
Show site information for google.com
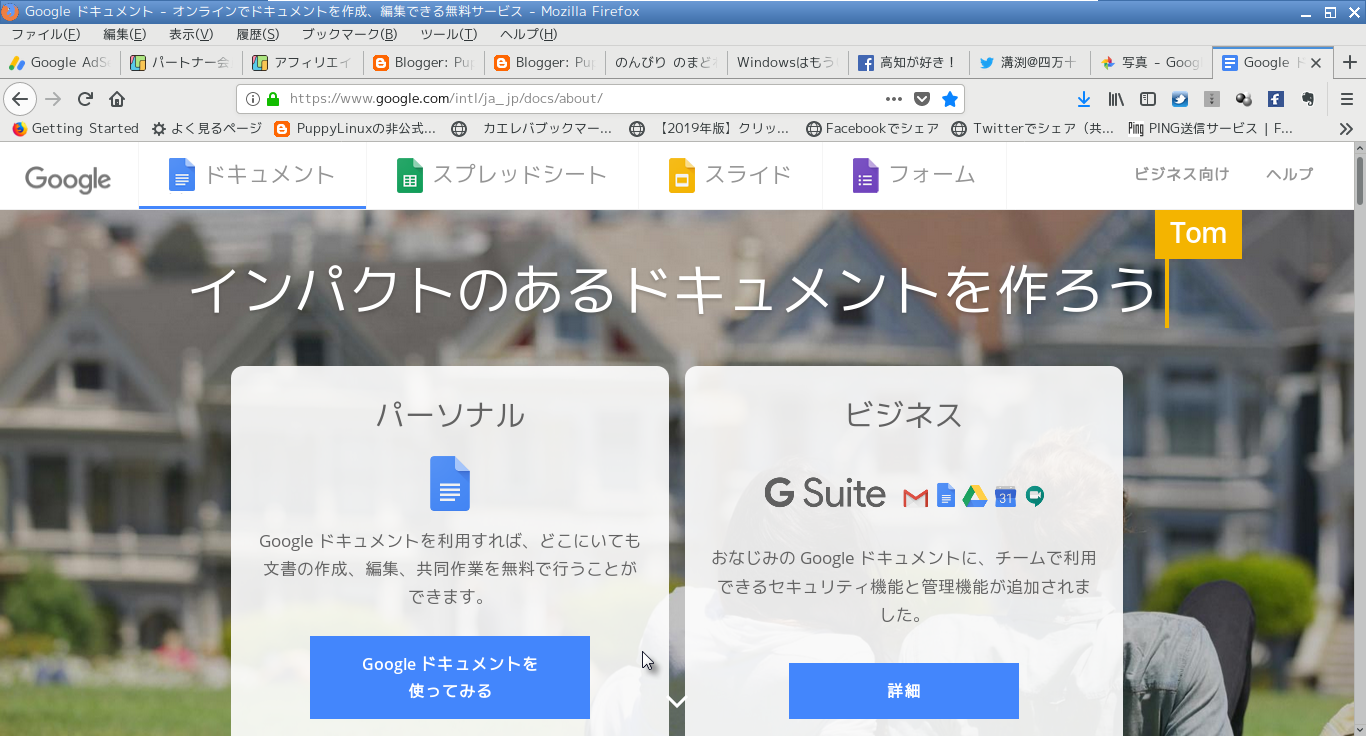(x=252, y=99)
